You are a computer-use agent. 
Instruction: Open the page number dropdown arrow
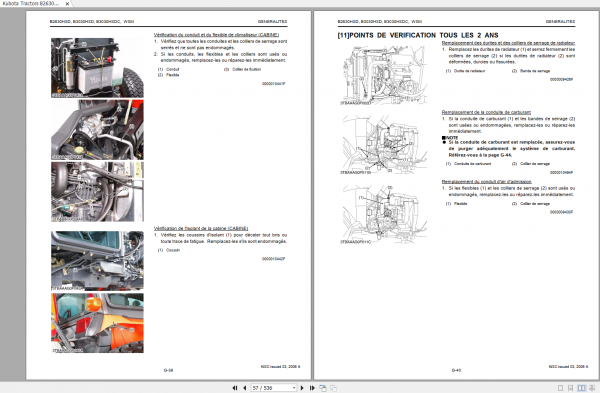(x=294, y=388)
